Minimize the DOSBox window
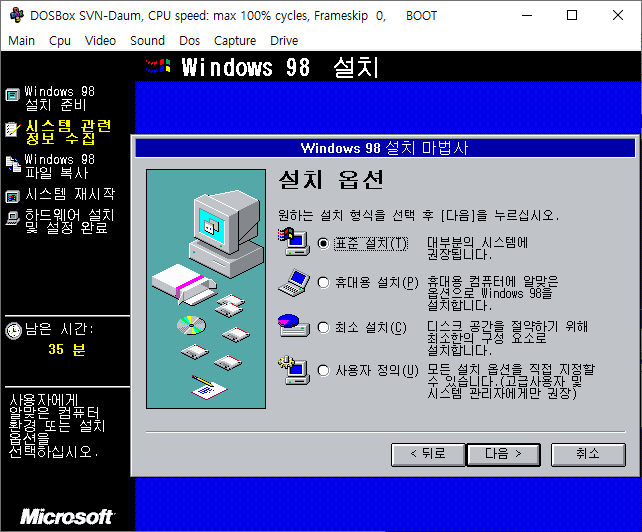This screenshot has width=642, height=532. 527,16
